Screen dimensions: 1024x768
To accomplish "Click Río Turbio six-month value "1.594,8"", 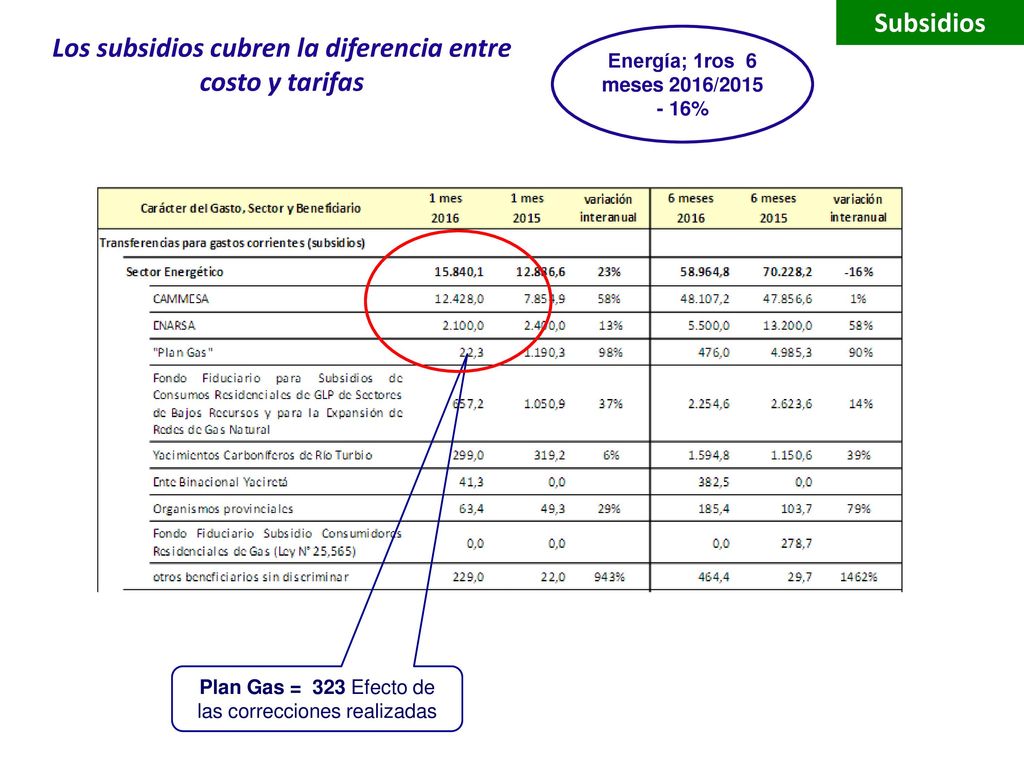I will click(709, 455).
